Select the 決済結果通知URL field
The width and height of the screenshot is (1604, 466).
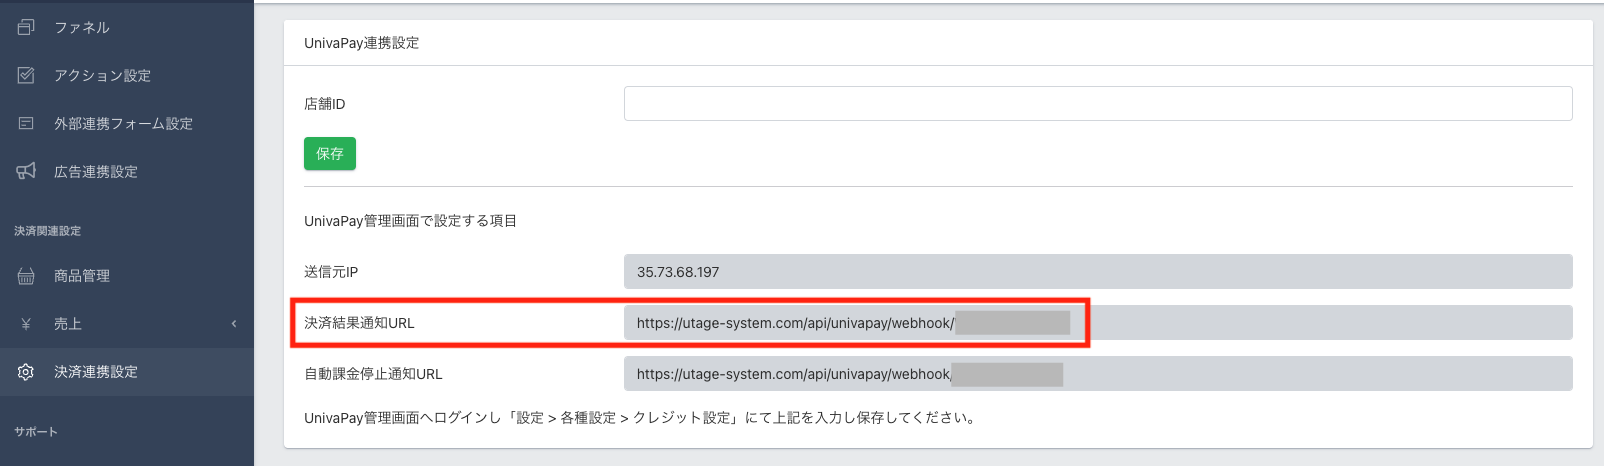[x=1097, y=323]
